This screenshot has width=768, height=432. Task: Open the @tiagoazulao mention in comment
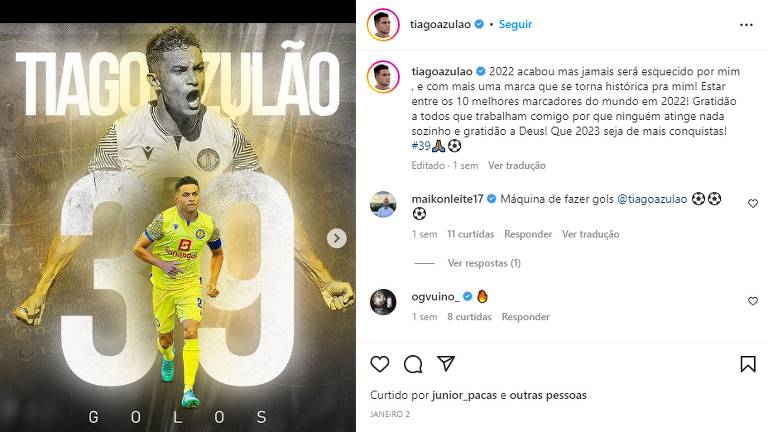pos(652,199)
